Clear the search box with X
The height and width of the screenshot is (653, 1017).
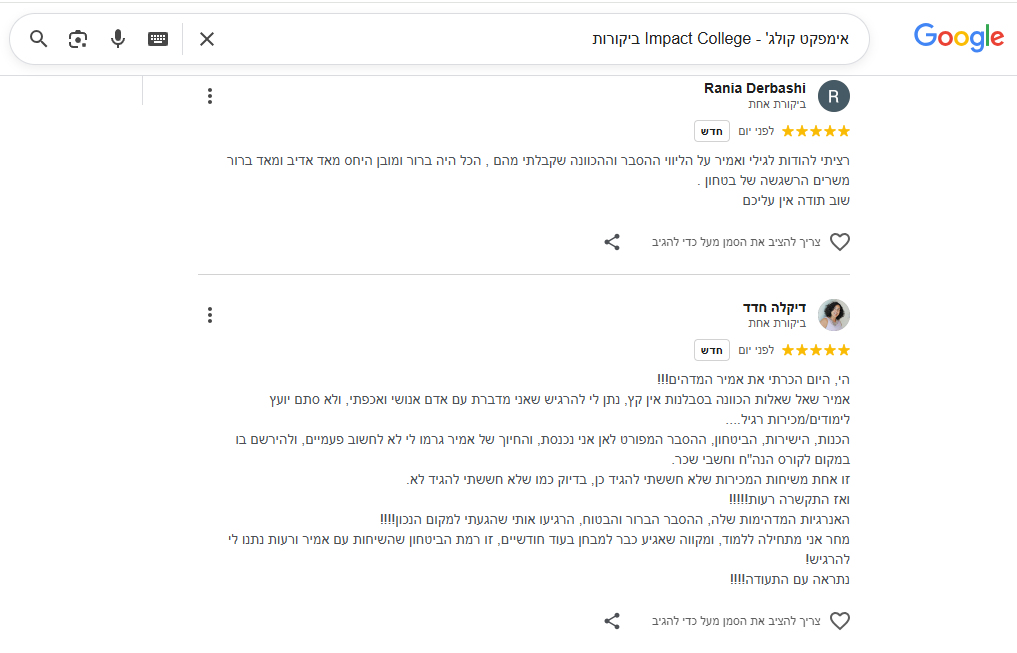point(207,39)
